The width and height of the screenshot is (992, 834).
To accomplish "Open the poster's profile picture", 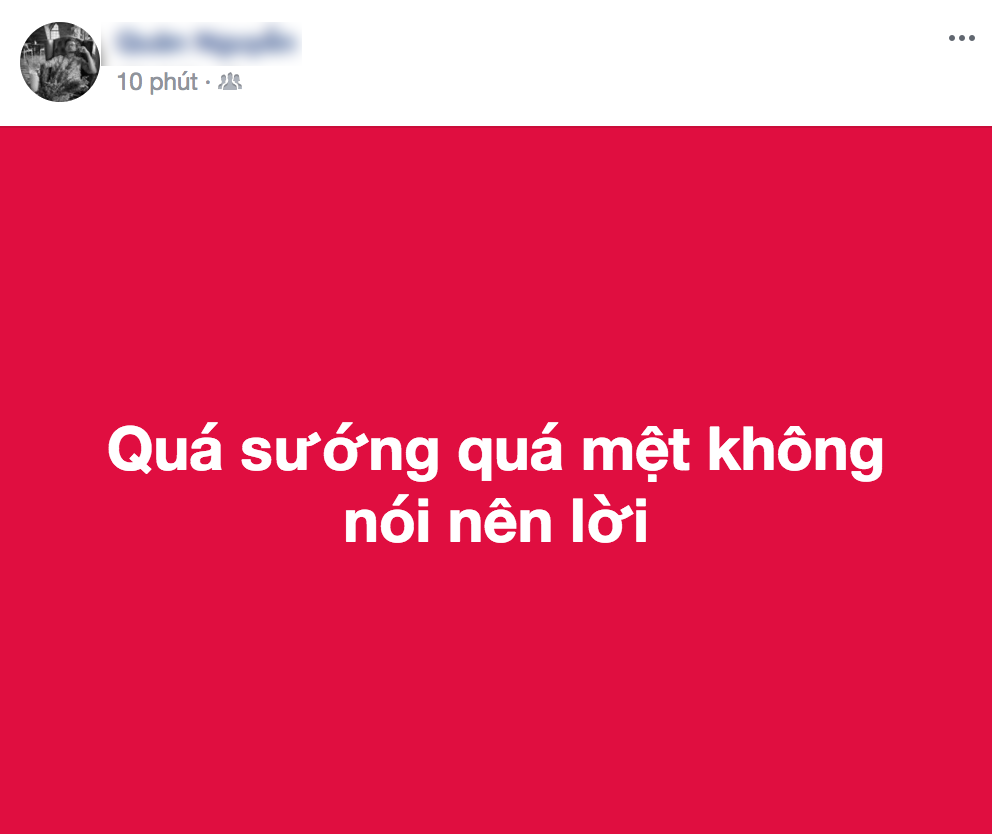I will 60,61.
